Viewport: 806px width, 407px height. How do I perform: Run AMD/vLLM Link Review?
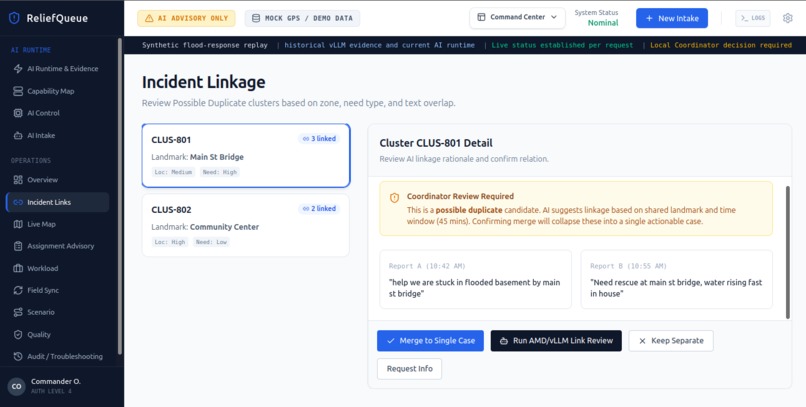(556, 341)
